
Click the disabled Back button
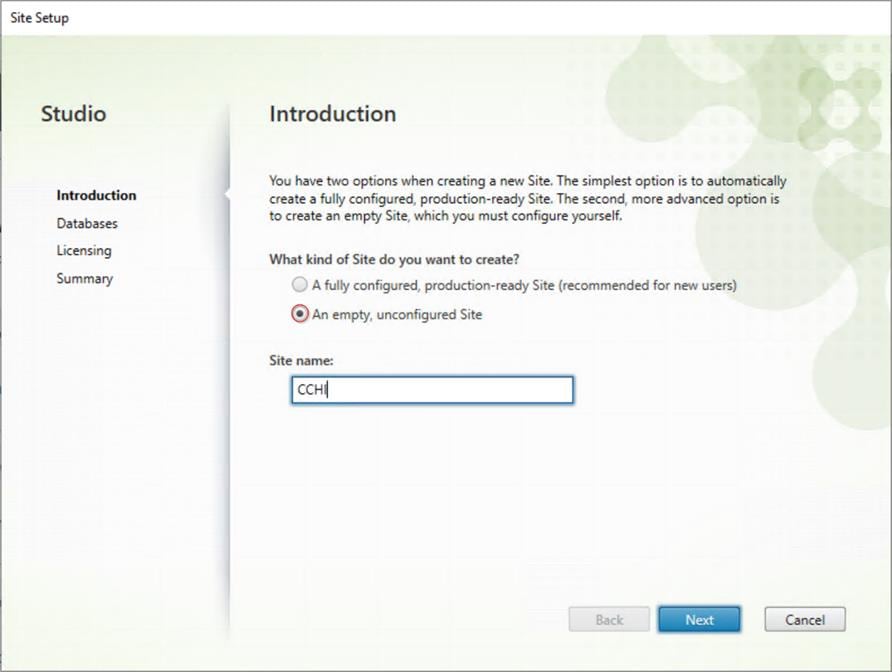click(x=609, y=619)
